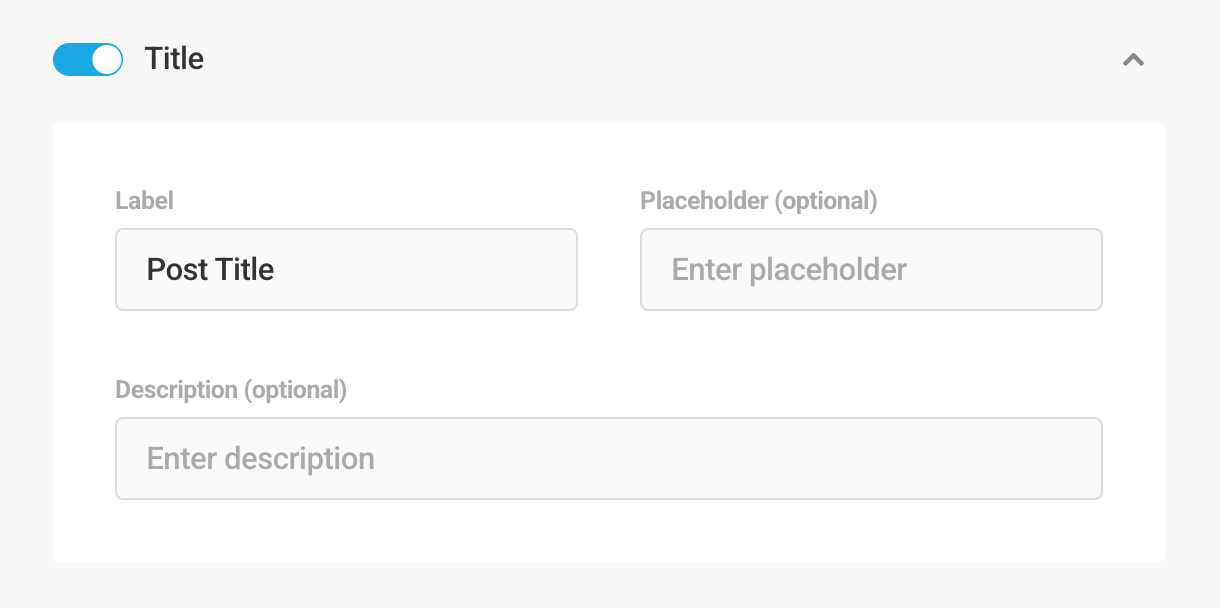Switch off the blue Title toggle
Screen dimensions: 1220x608
point(87,59)
